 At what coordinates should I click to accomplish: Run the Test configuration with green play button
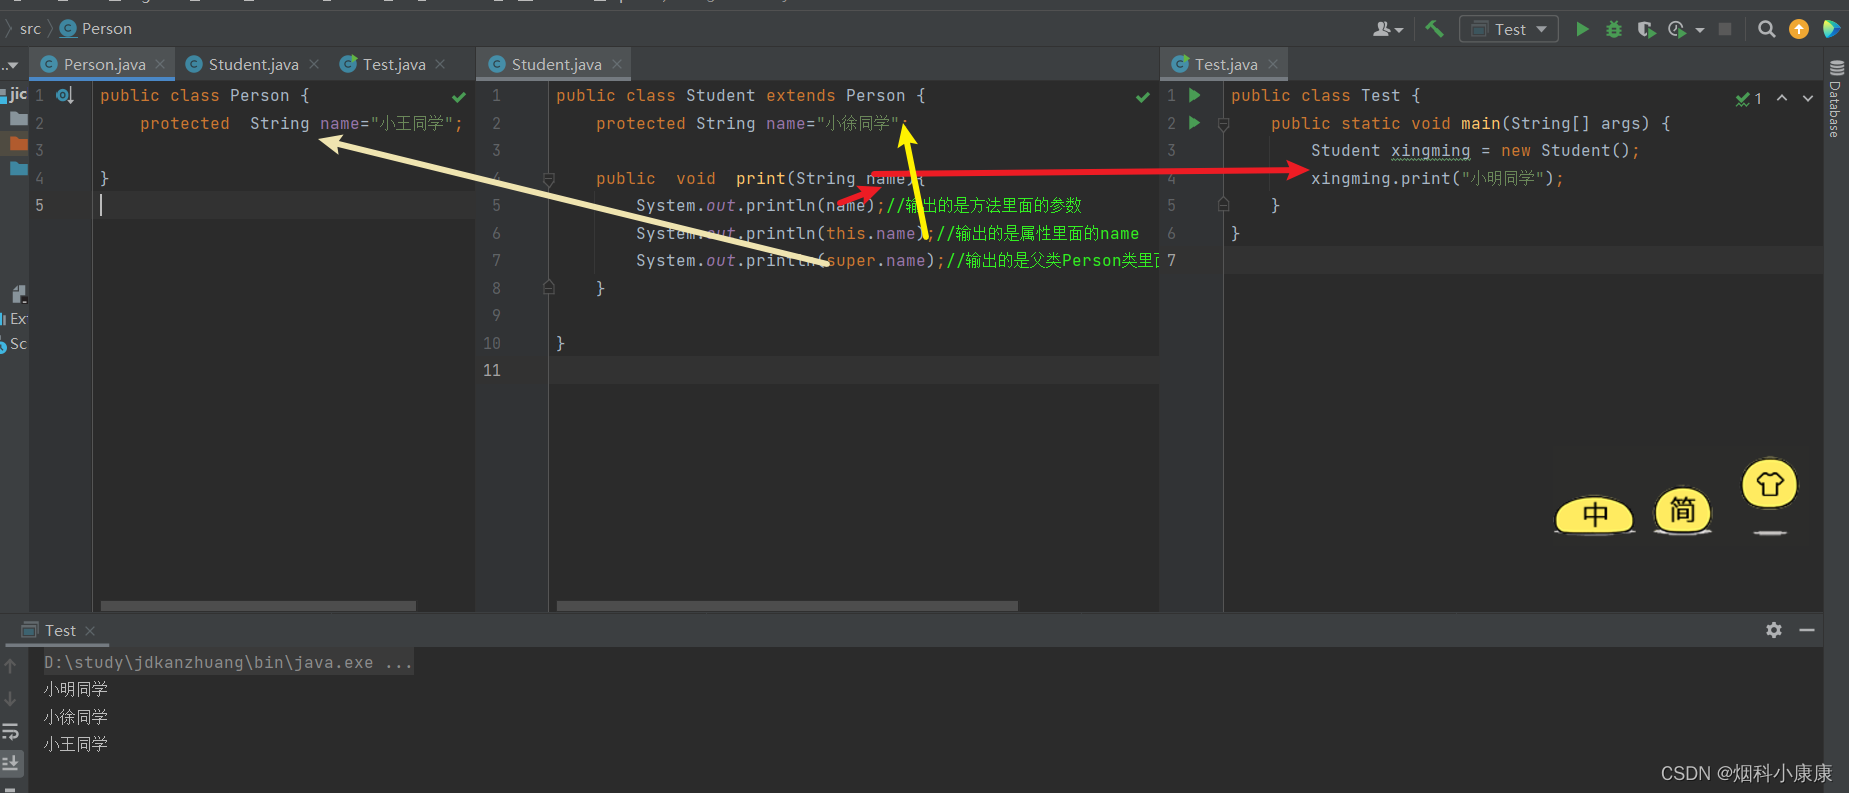click(x=1582, y=29)
